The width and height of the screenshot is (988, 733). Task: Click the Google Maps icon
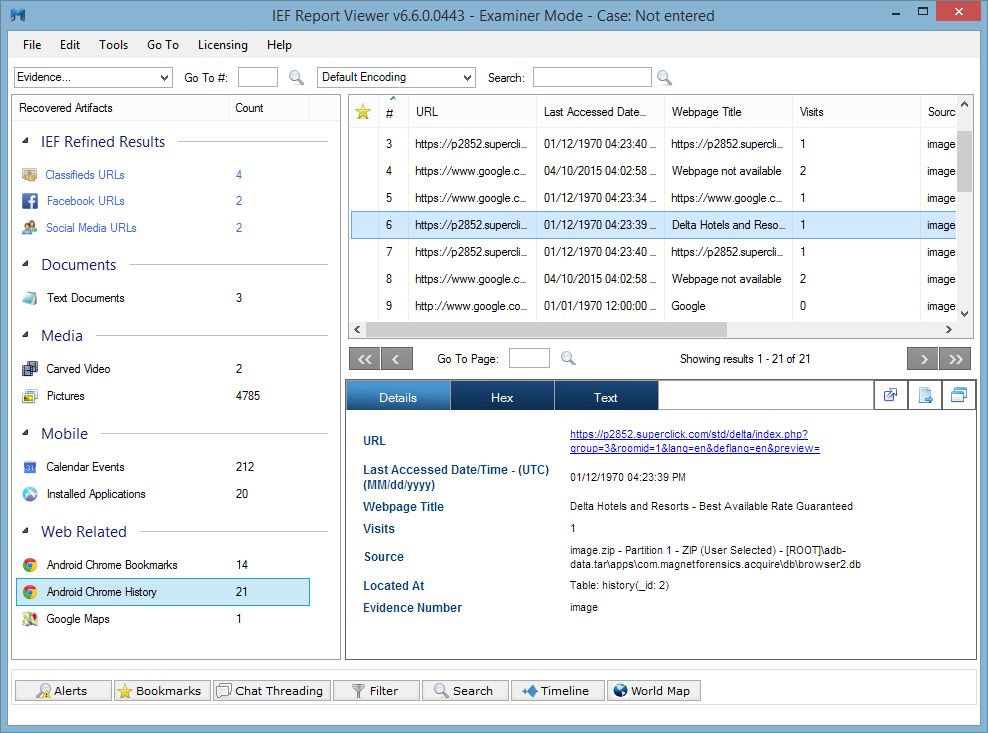tap(30, 619)
